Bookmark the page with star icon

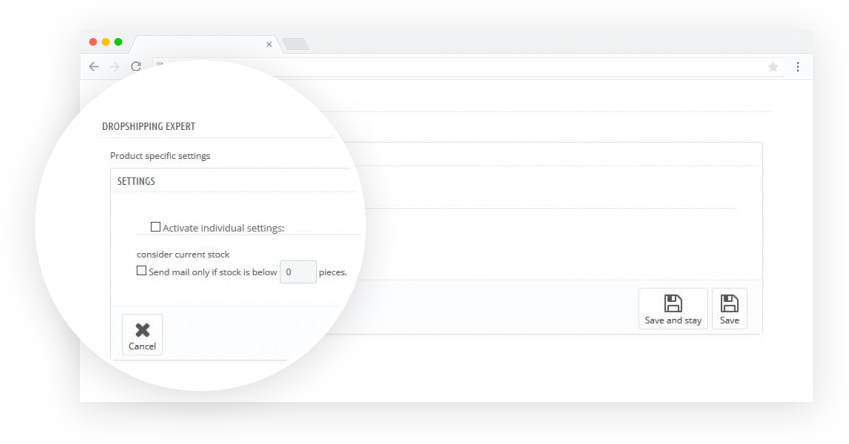click(773, 67)
